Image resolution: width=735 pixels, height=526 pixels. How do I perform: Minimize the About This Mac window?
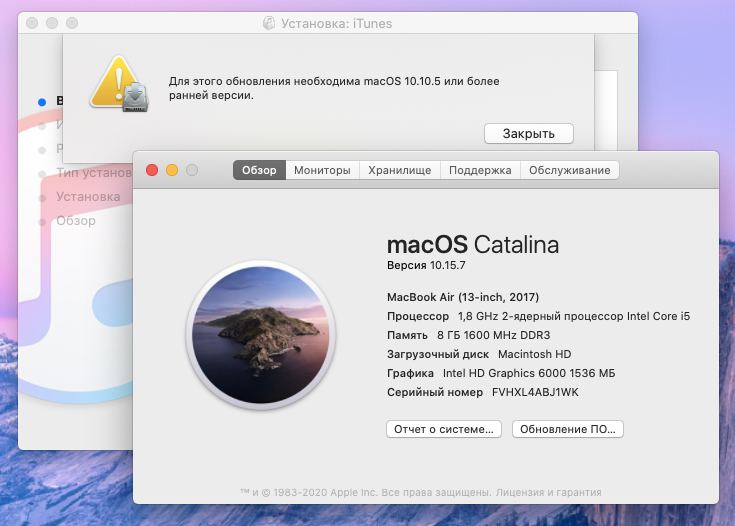point(172,170)
